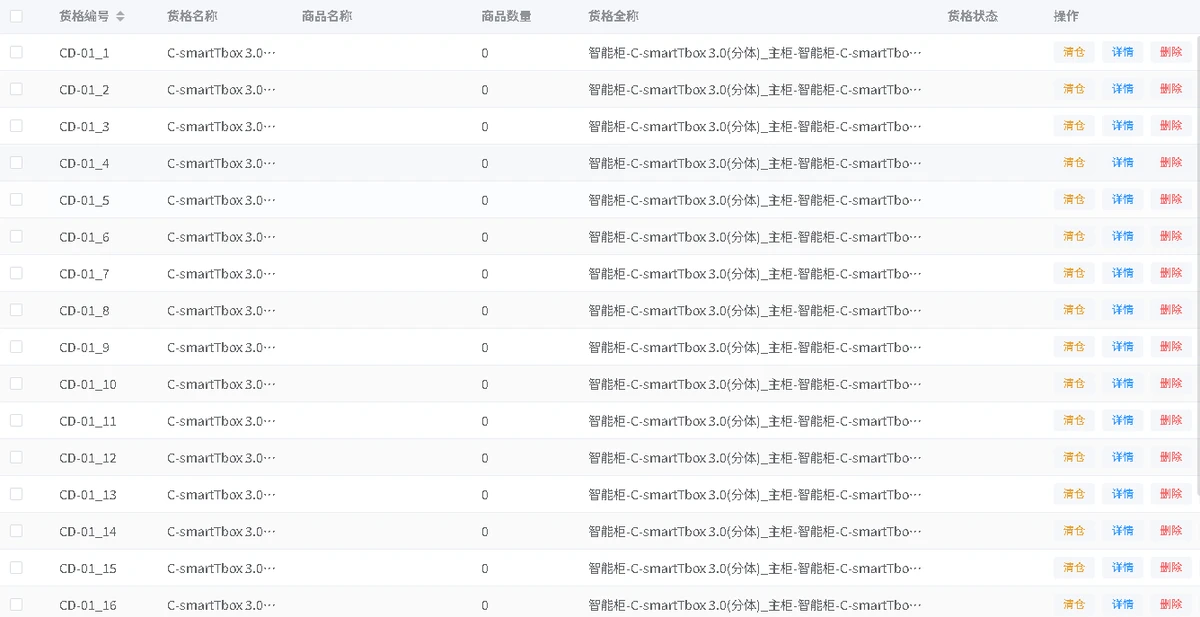Click 清仓 for CD-01_15
The image size is (1200, 617).
pyautogui.click(x=1074, y=568)
